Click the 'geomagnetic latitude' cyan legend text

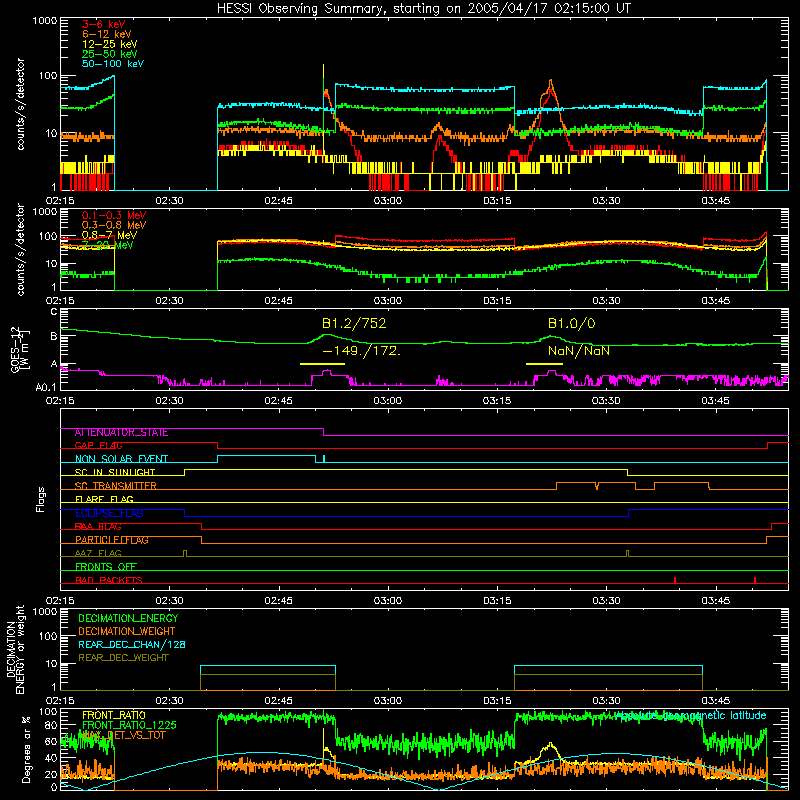click(714, 716)
